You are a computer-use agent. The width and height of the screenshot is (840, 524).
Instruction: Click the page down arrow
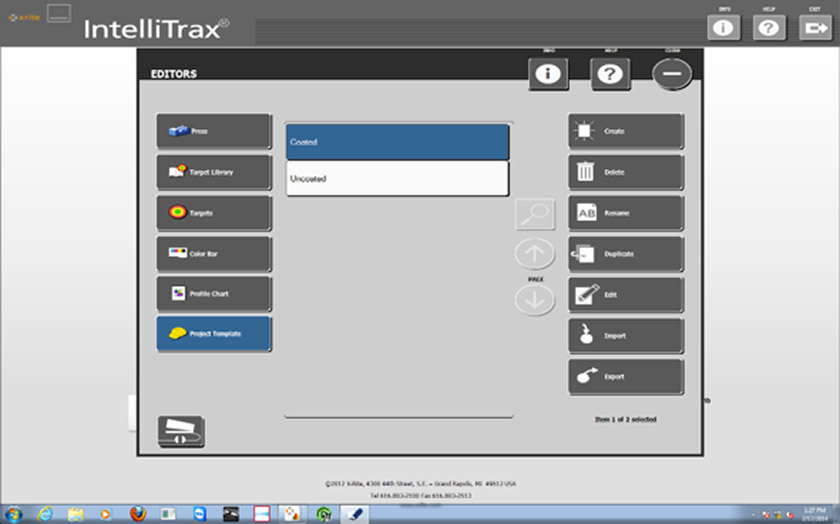(535, 300)
